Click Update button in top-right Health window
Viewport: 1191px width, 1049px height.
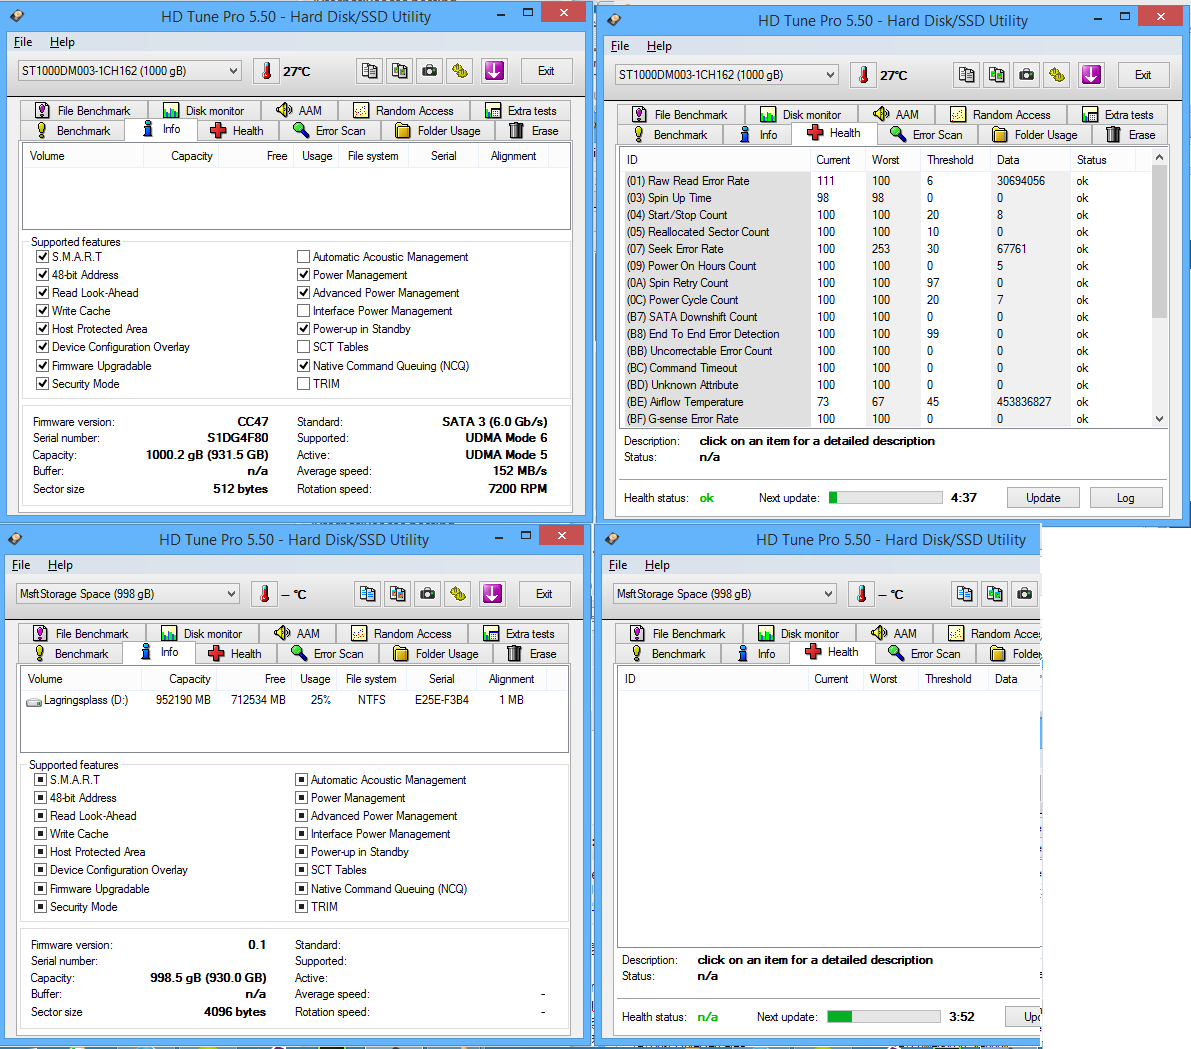pyautogui.click(x=1043, y=498)
